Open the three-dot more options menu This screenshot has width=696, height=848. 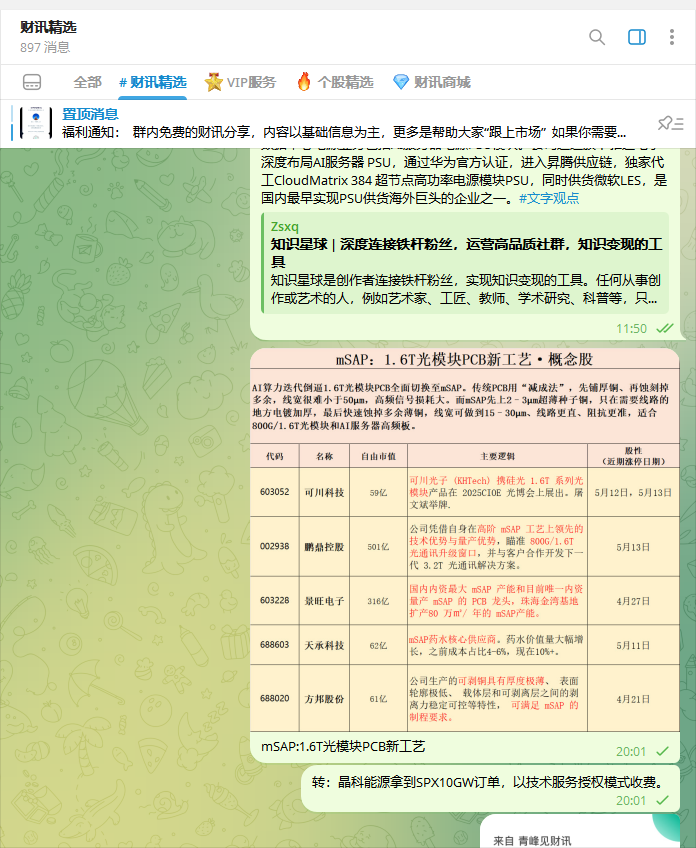click(x=672, y=37)
